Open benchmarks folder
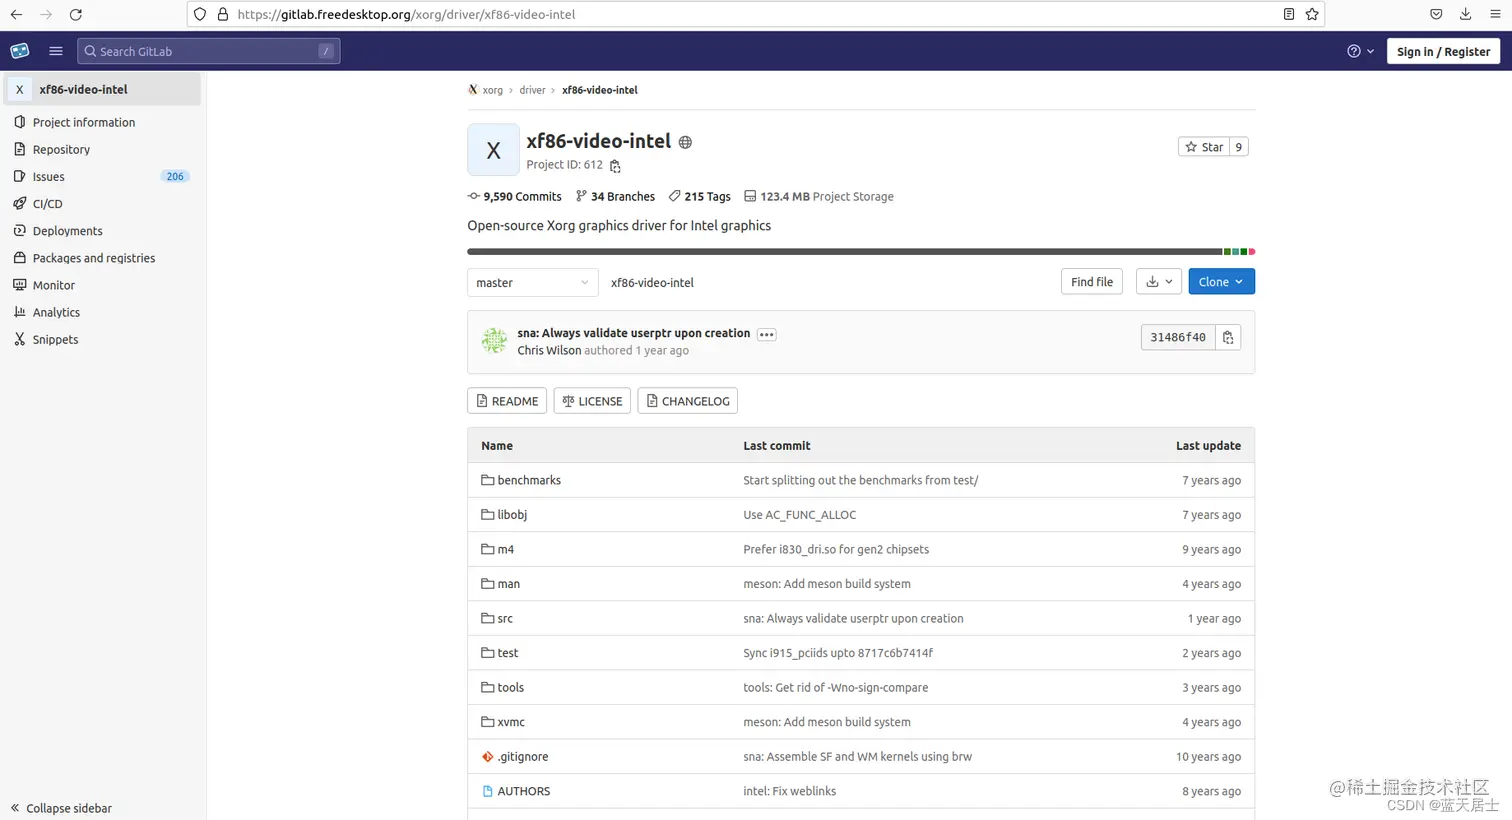The height and width of the screenshot is (820, 1512). coord(529,480)
